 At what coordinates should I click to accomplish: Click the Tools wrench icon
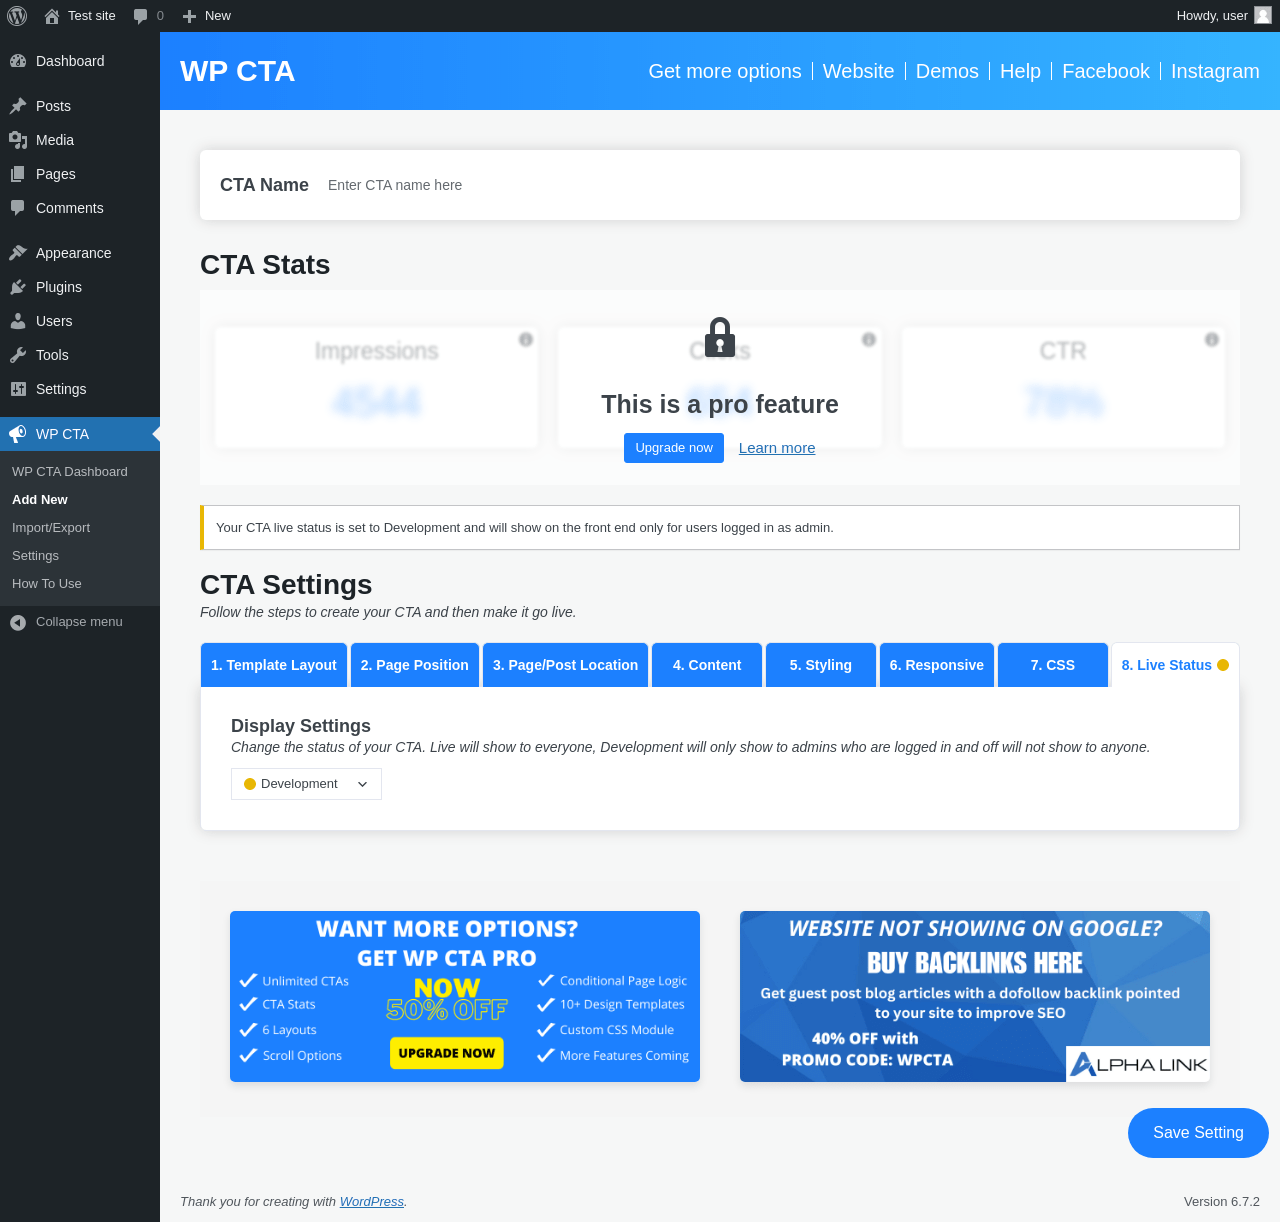(18, 355)
